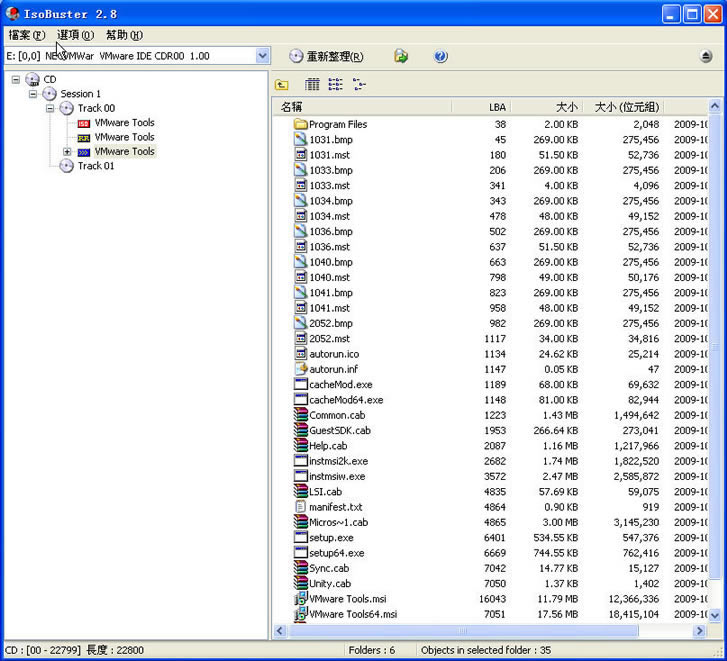
Task: Open the drive selection dropdown
Action: tap(262, 56)
